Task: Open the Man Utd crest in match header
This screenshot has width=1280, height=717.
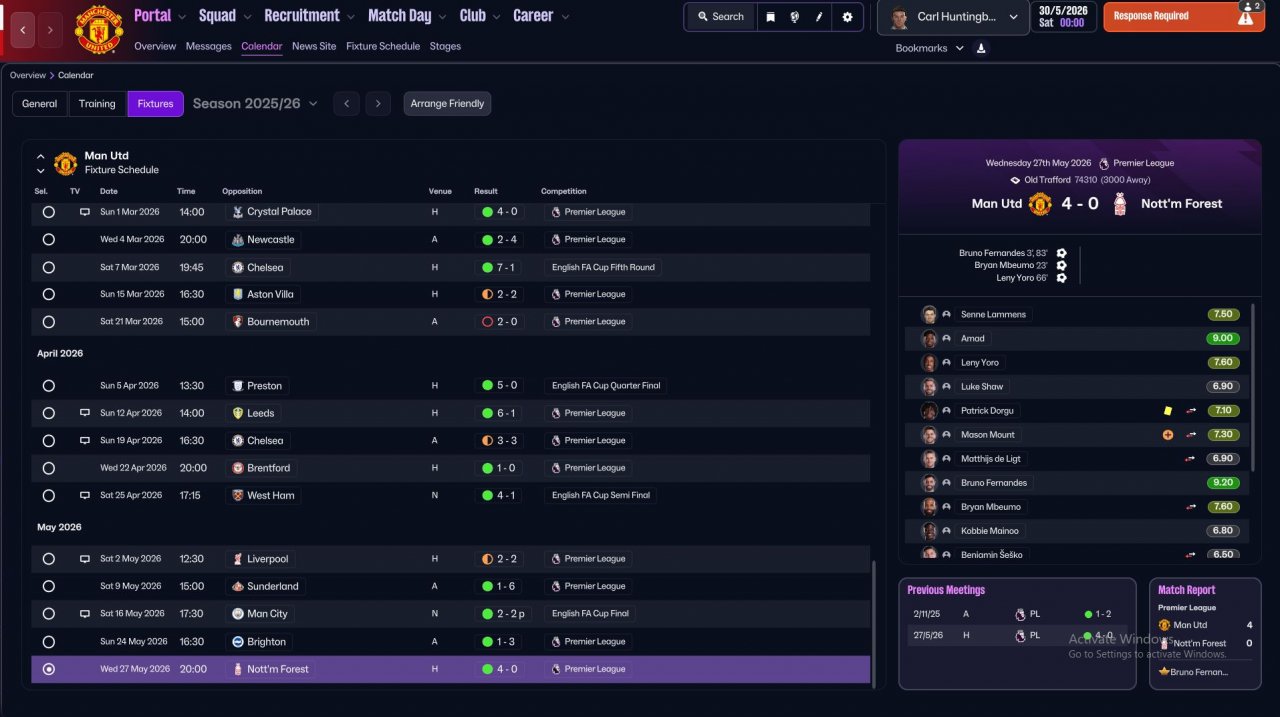Action: tap(1040, 204)
